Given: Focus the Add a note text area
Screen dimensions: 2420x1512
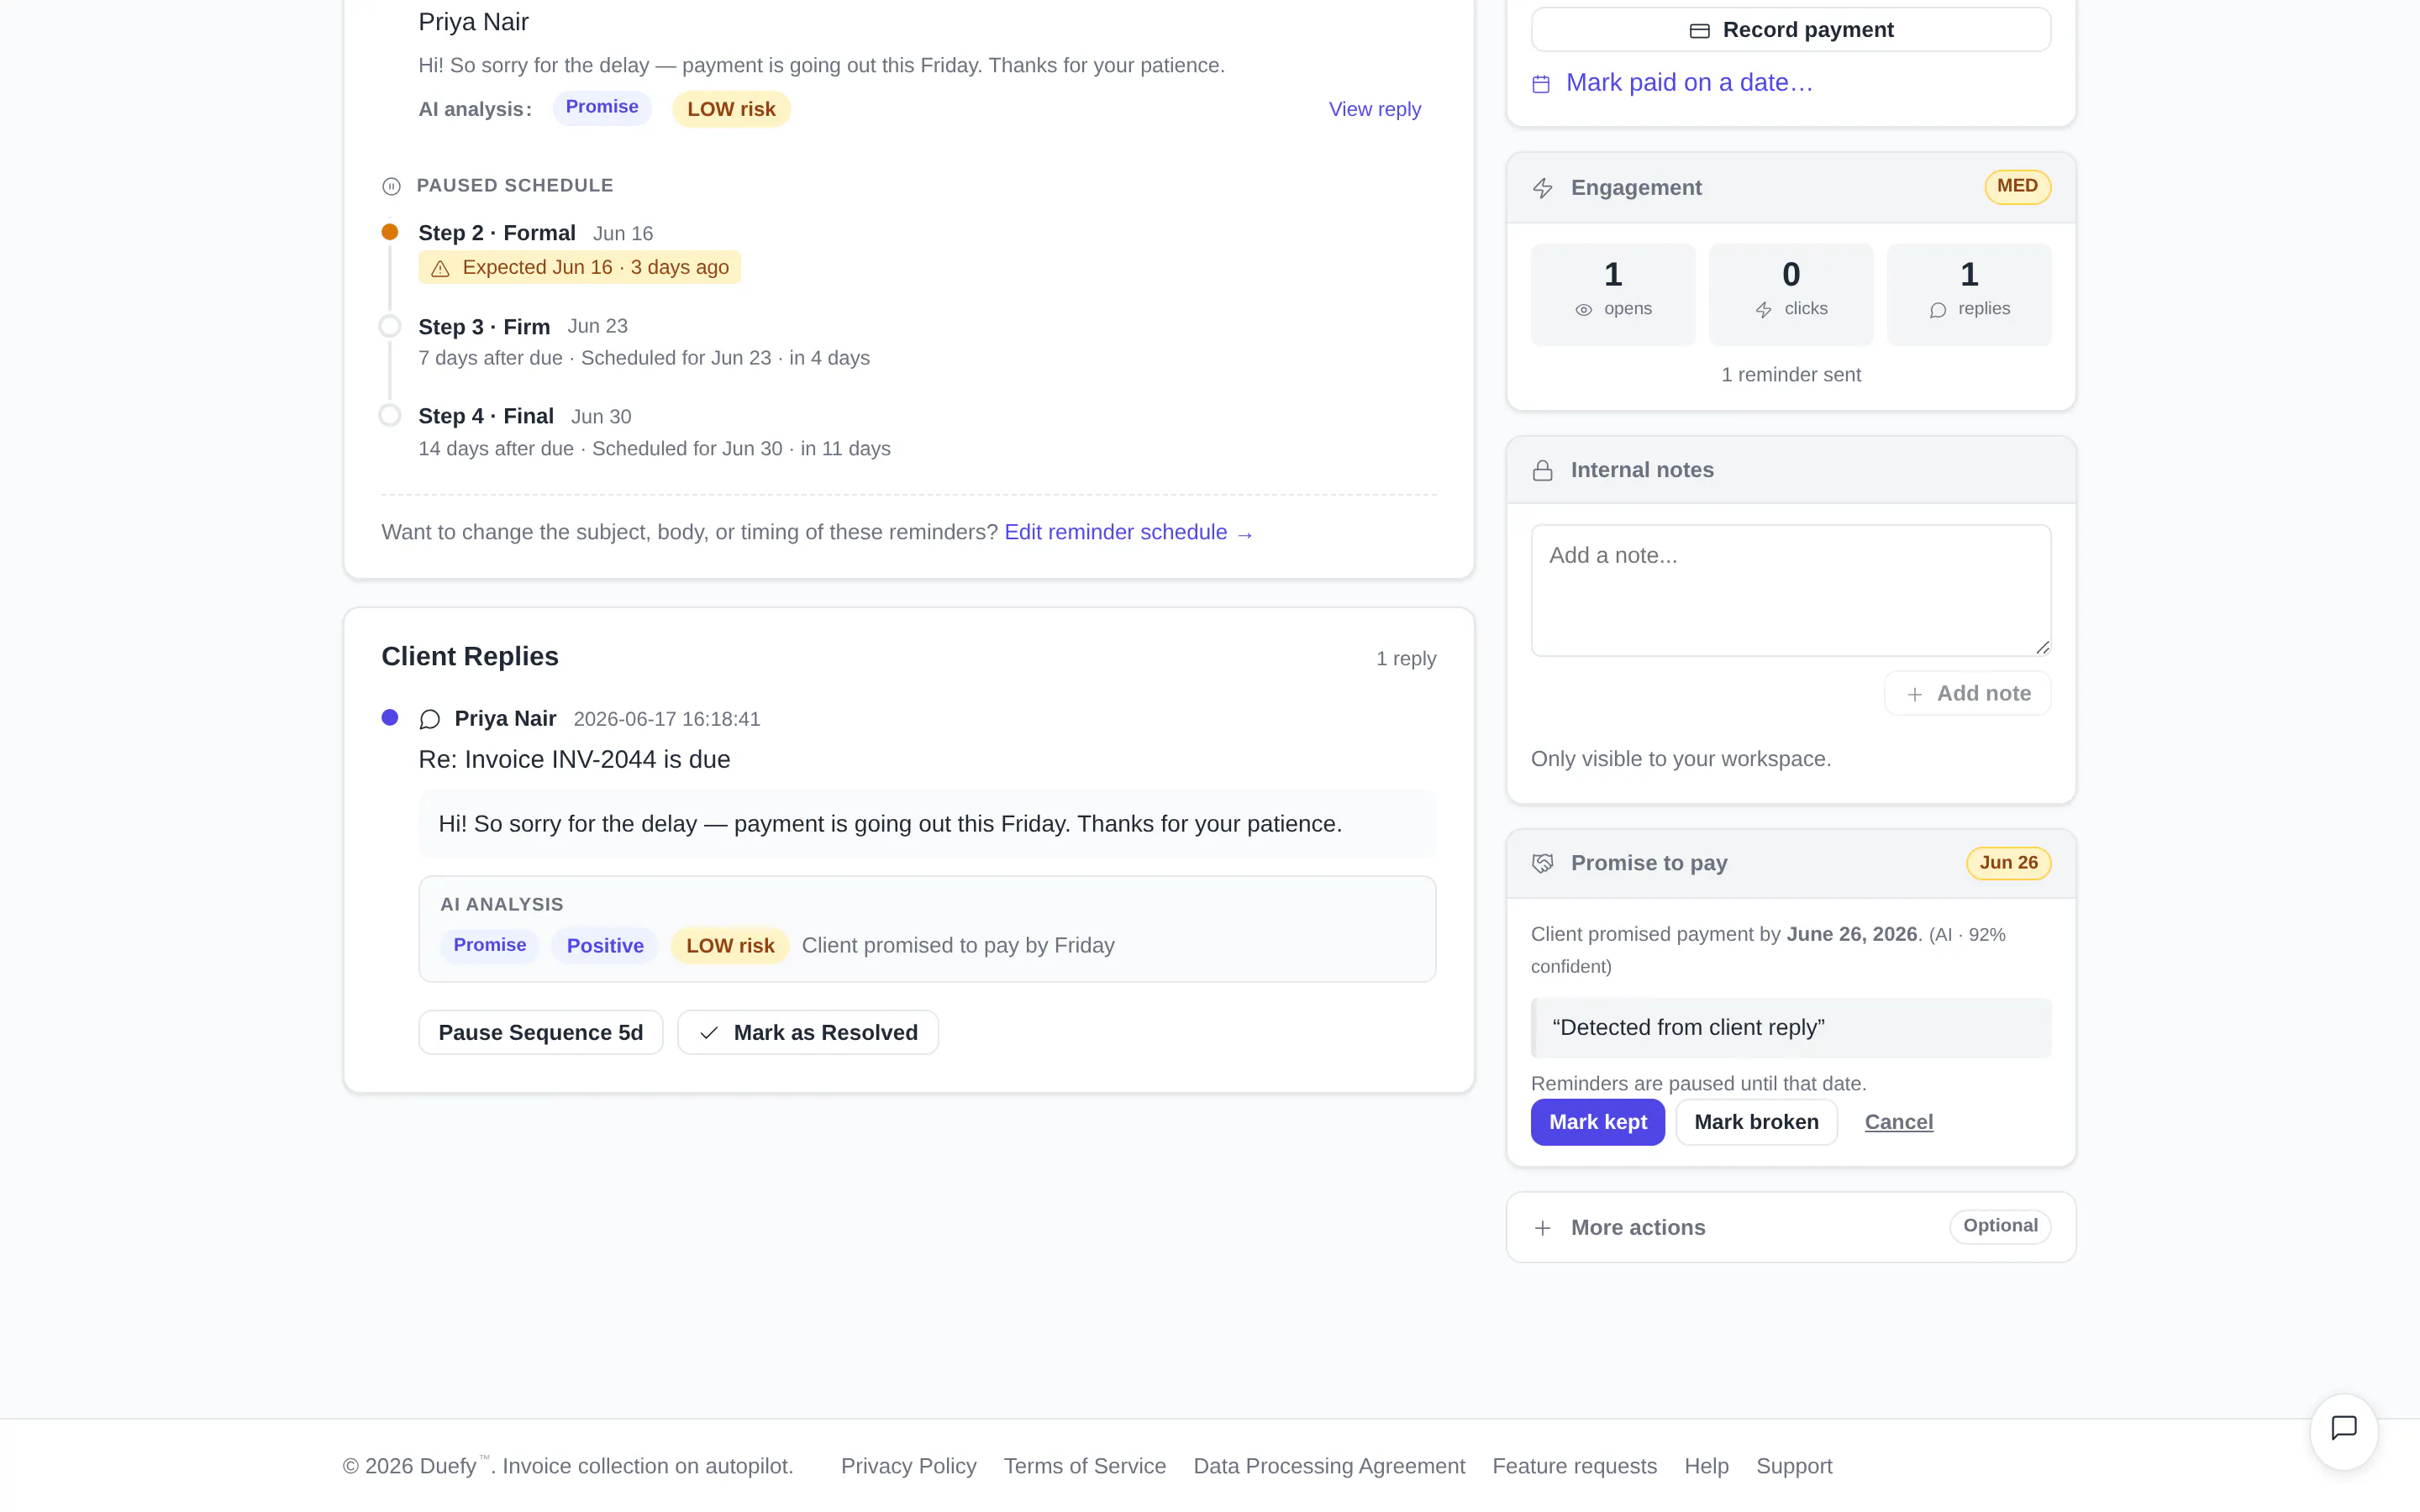Looking at the screenshot, I should (1790, 590).
